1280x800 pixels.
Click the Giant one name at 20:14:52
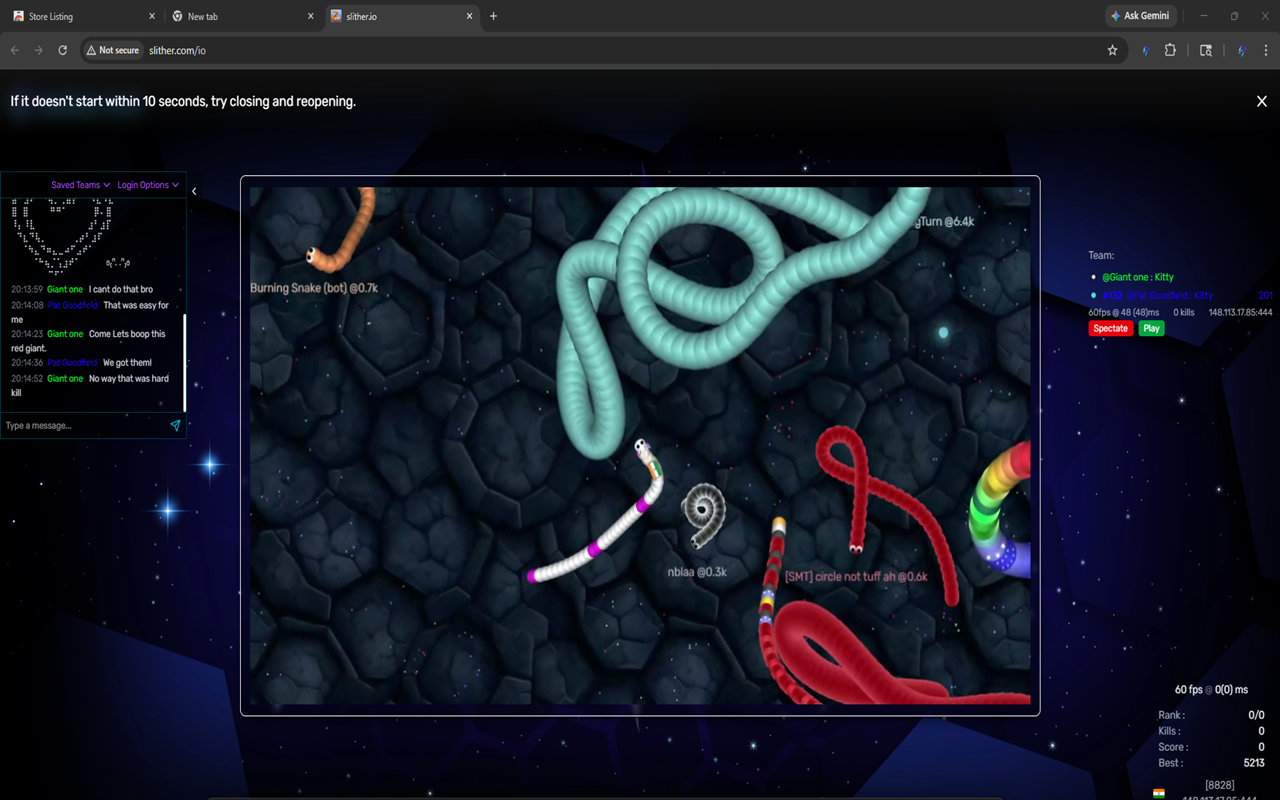tap(65, 379)
